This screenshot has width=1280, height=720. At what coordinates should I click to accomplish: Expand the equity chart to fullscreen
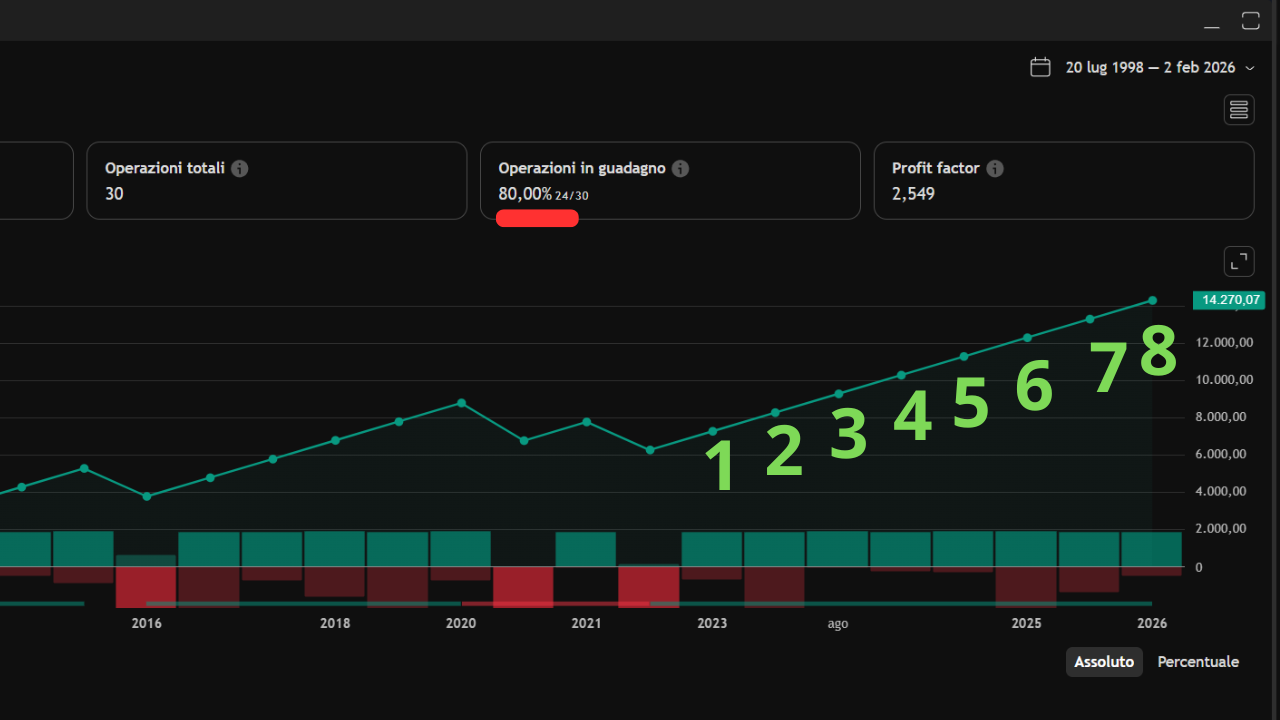1239,262
